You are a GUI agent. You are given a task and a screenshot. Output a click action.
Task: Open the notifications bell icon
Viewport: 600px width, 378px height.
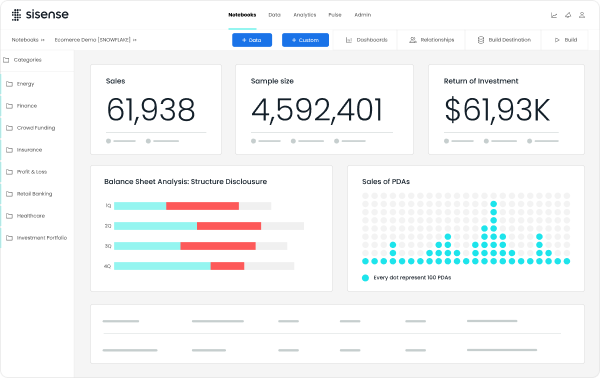pyautogui.click(x=568, y=15)
